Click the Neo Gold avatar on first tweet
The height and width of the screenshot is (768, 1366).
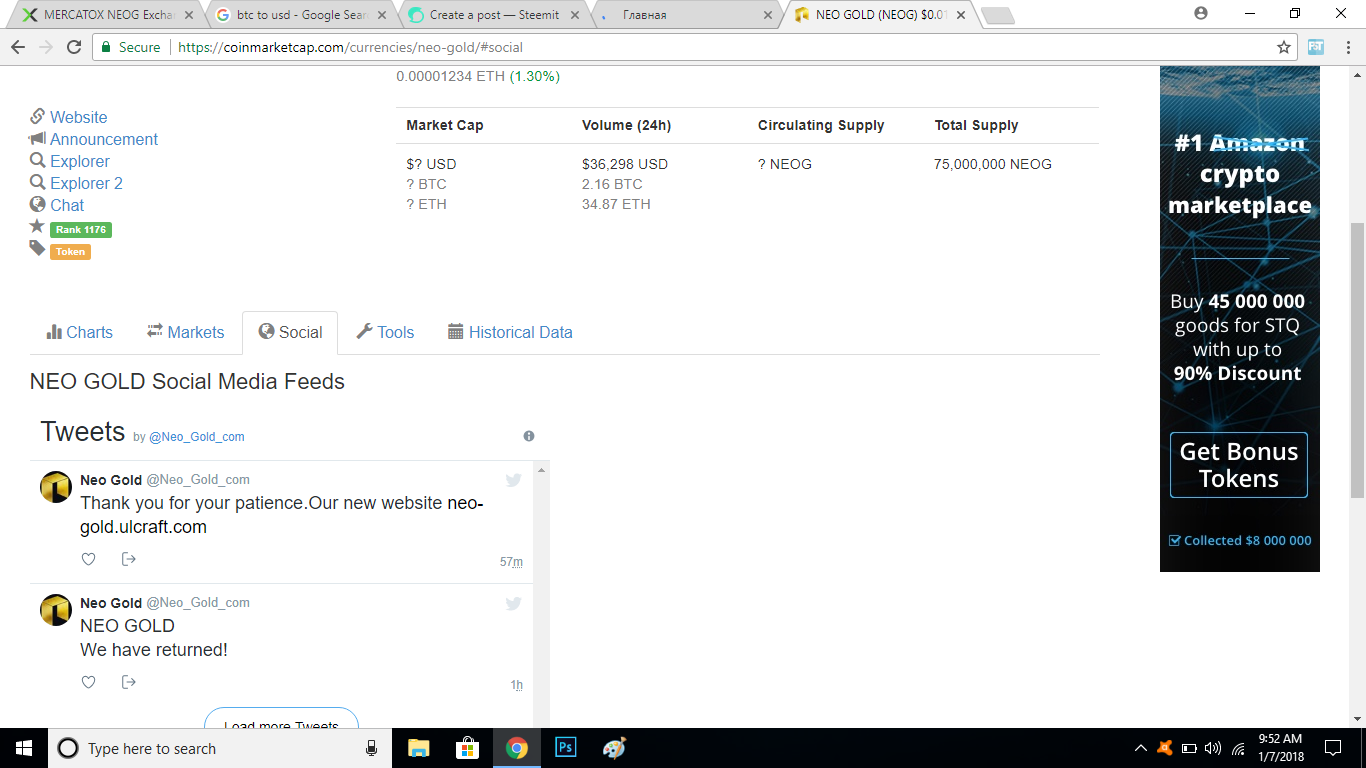56,487
